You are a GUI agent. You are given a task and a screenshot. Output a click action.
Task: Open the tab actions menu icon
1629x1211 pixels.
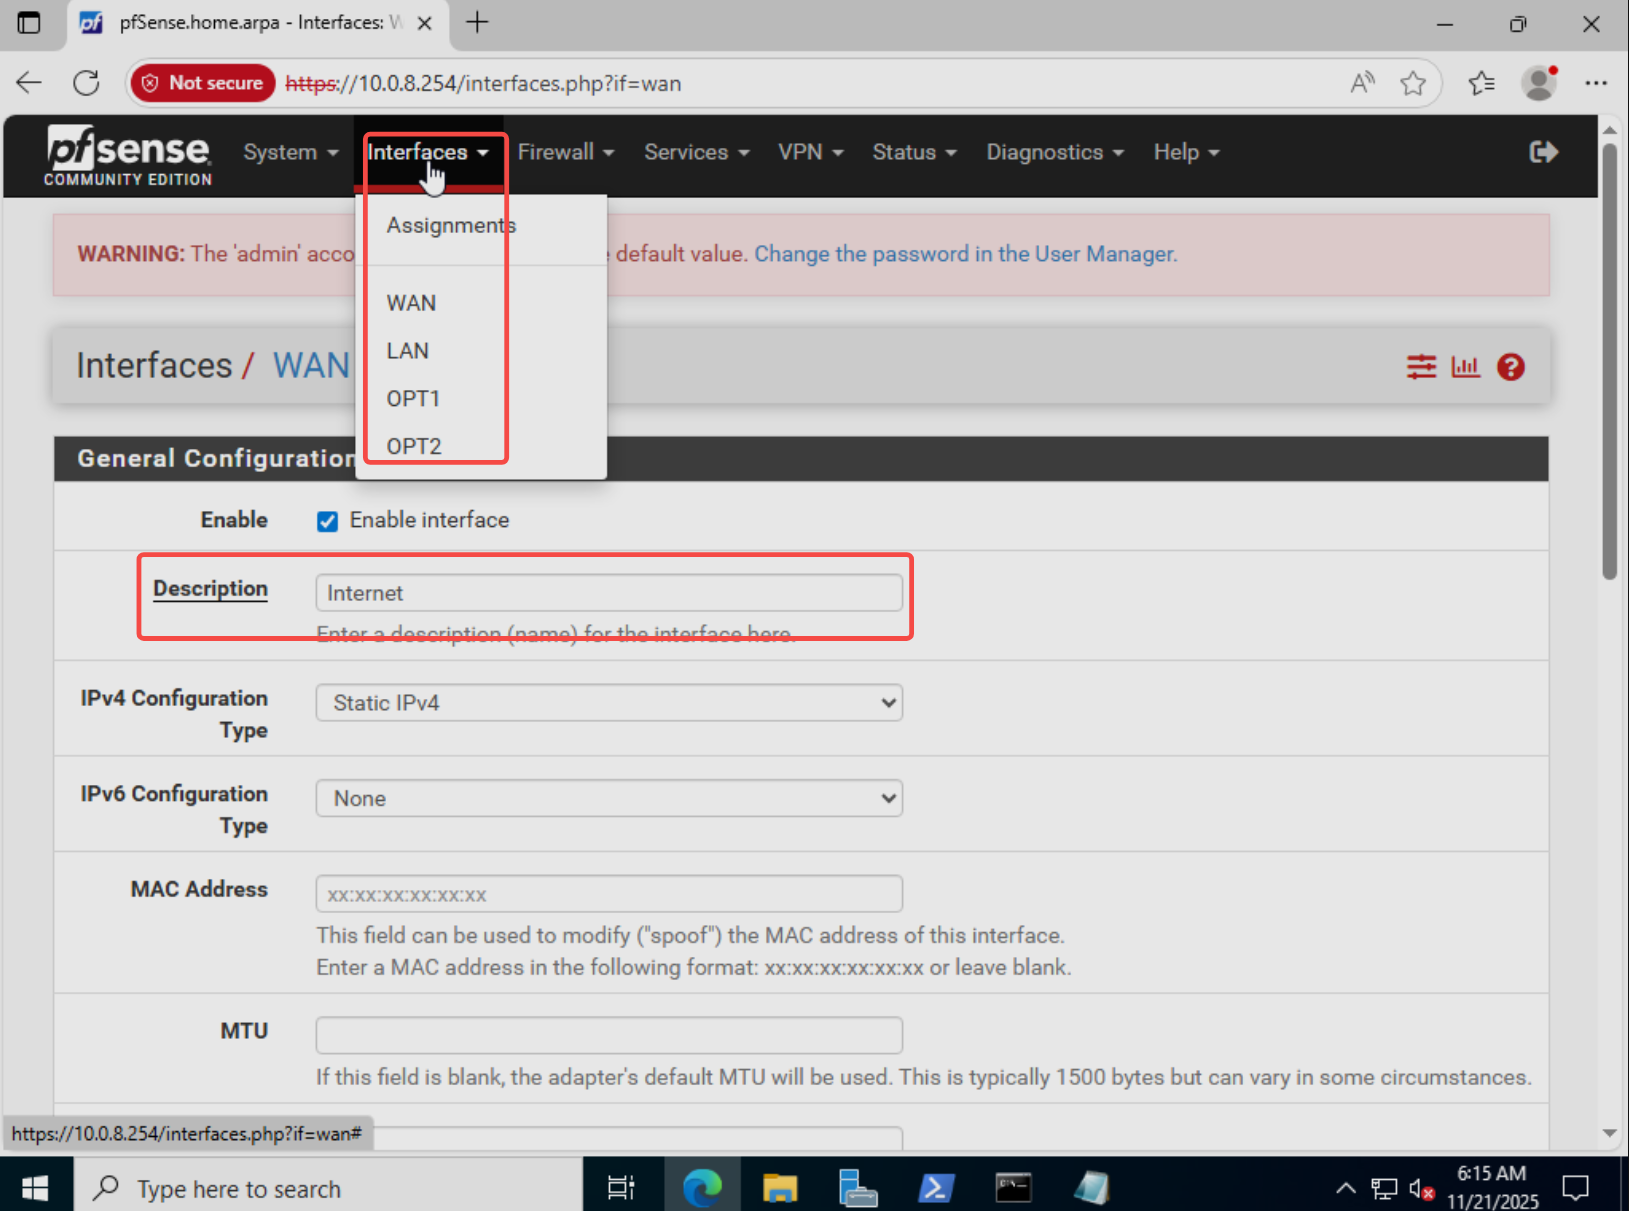coord(29,22)
